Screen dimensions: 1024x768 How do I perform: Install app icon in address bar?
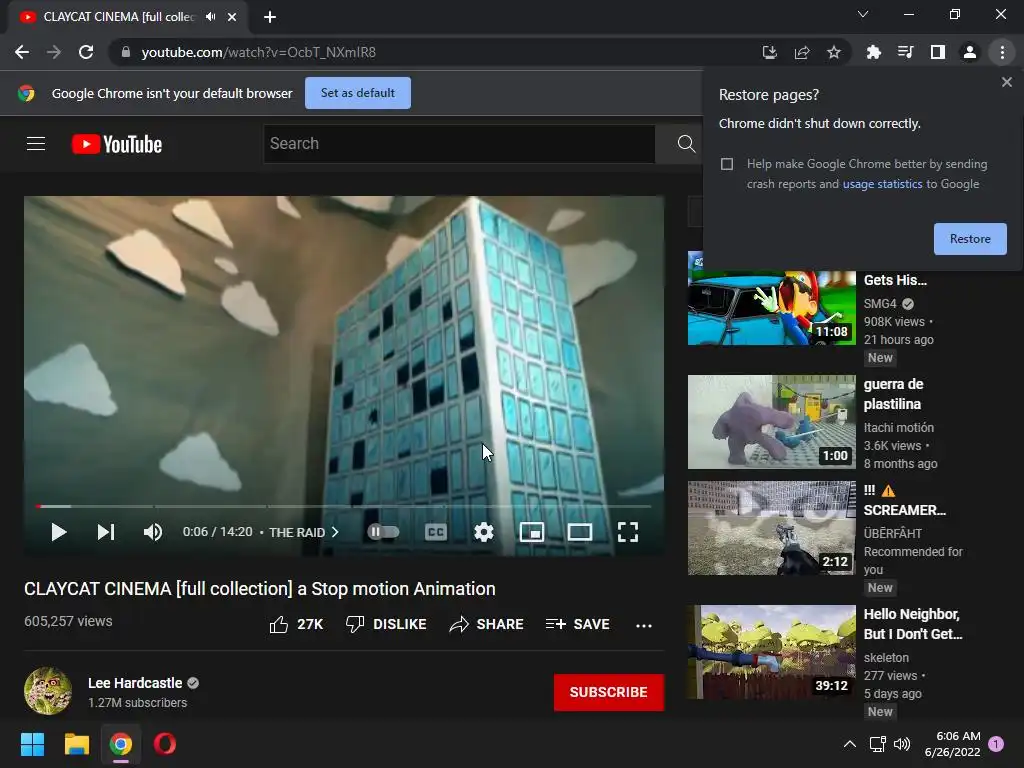pyautogui.click(x=770, y=52)
